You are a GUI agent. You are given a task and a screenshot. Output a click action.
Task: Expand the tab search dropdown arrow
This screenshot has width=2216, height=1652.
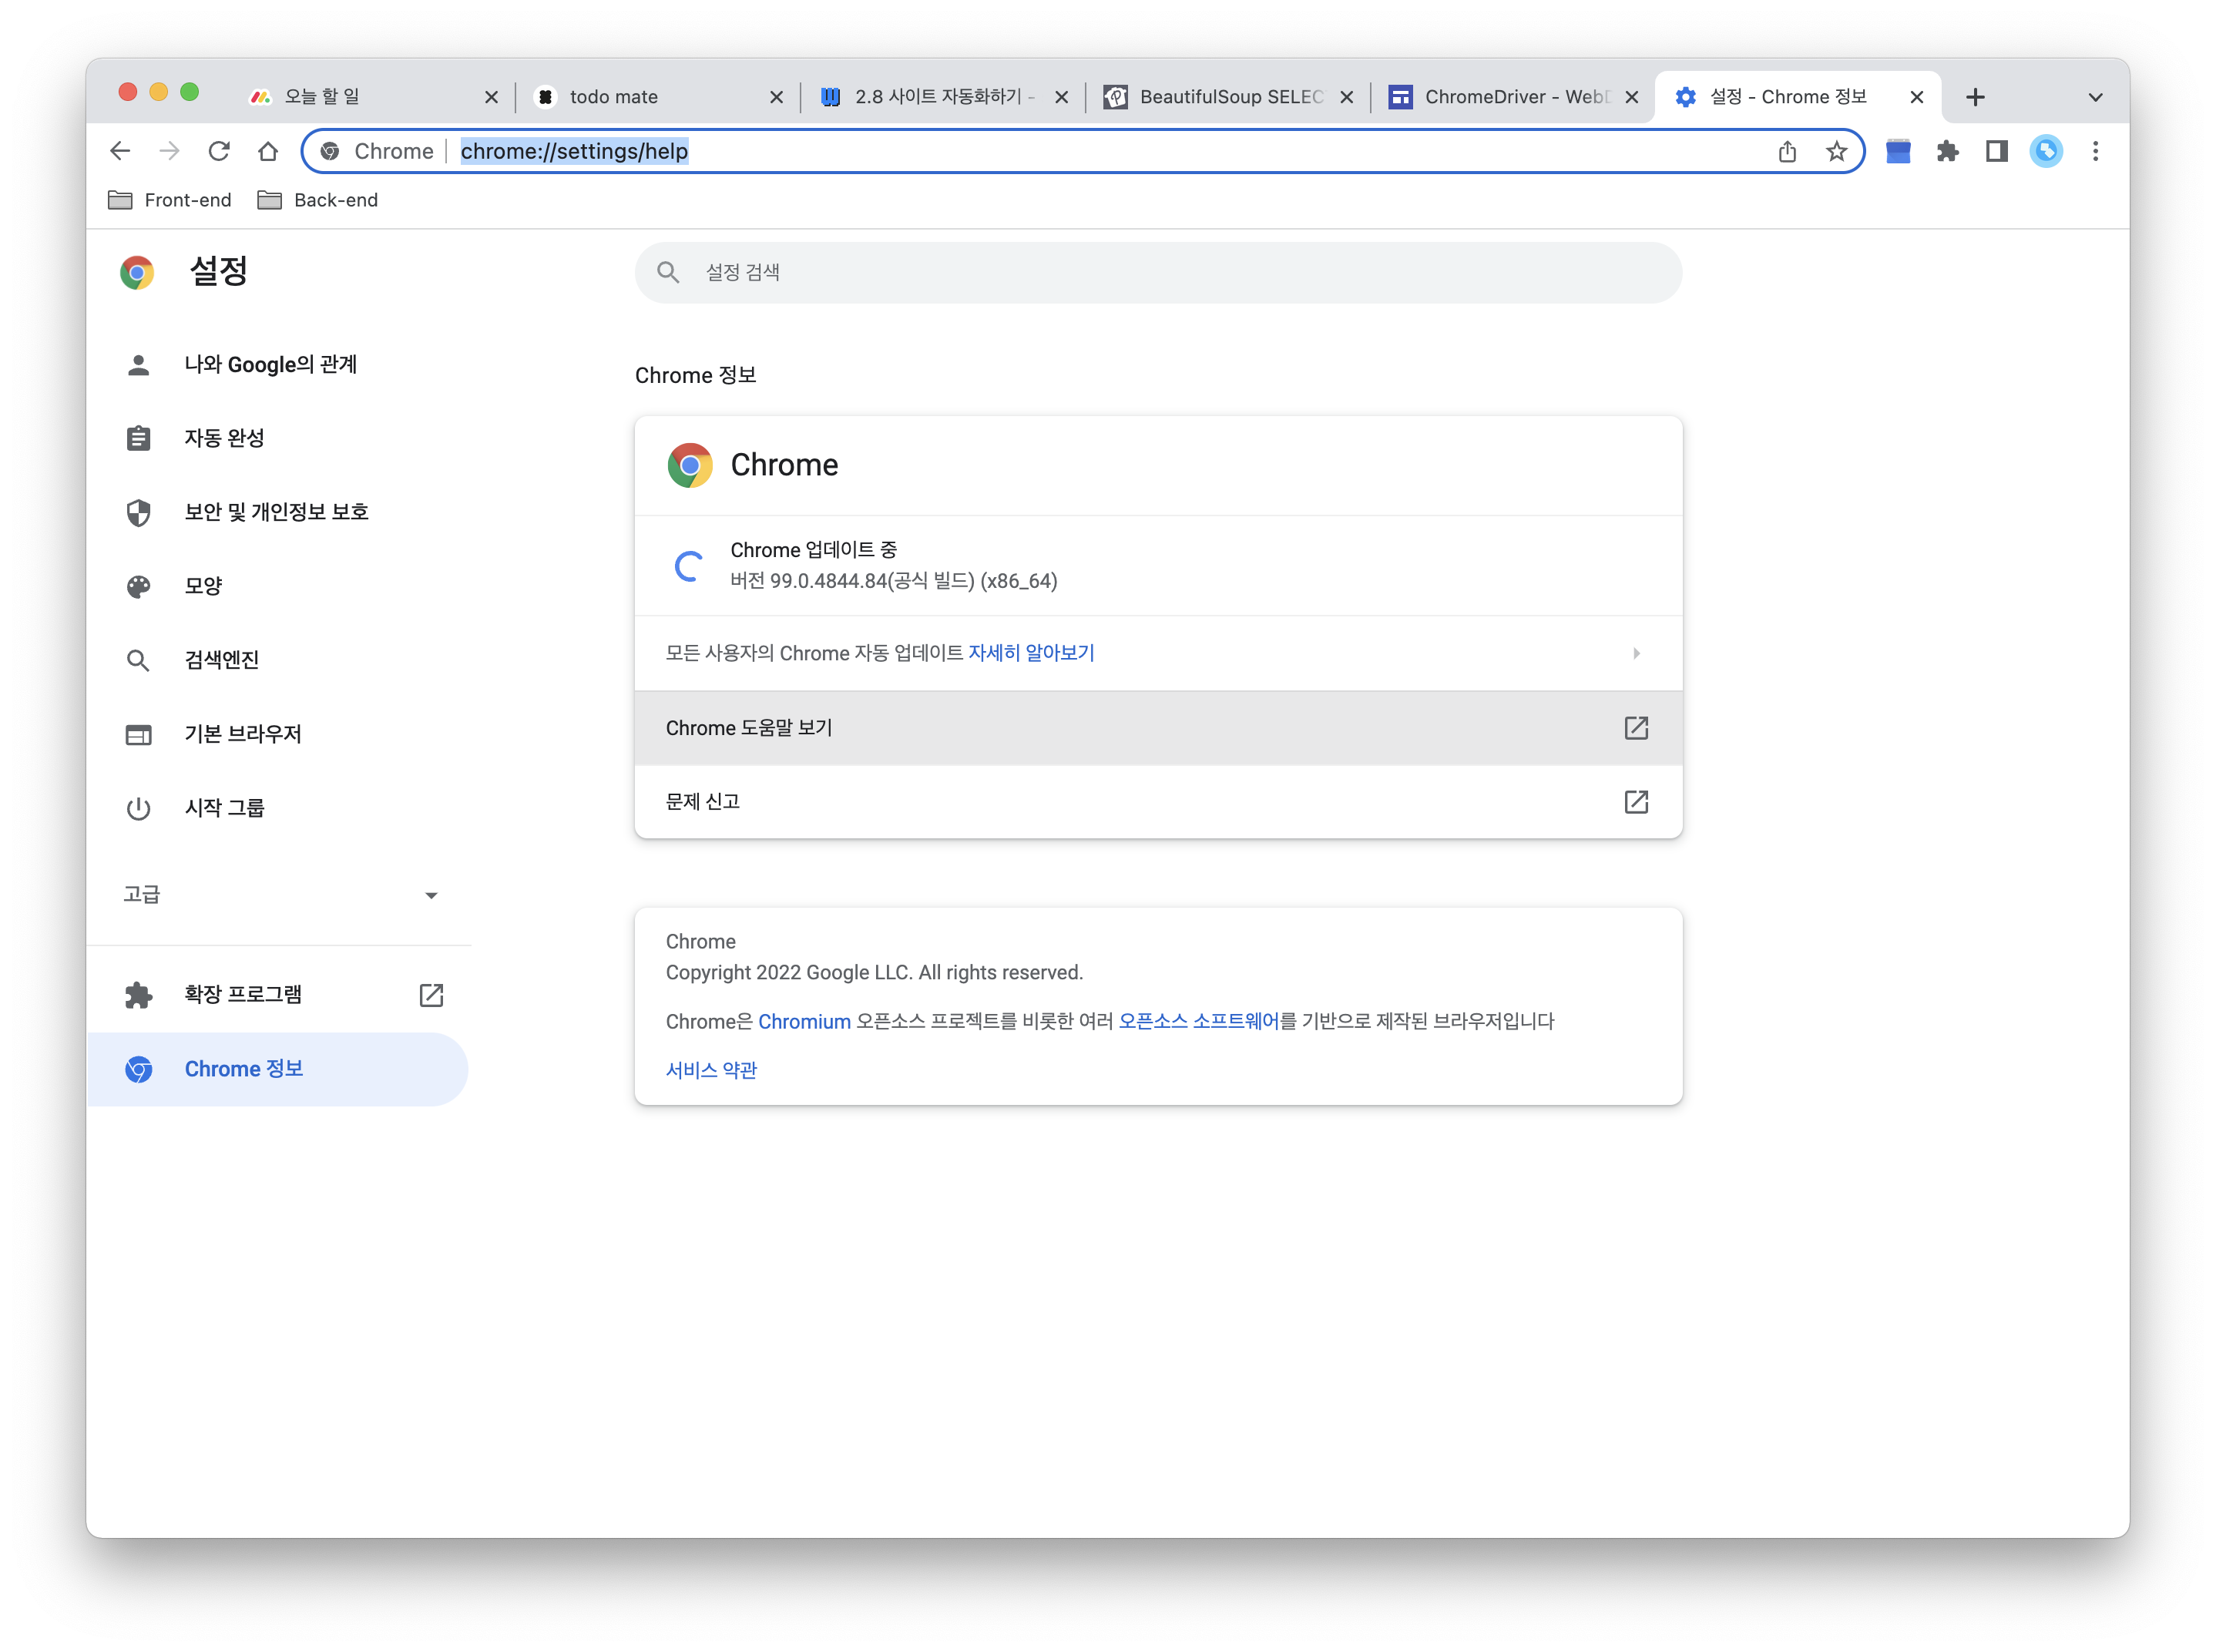2094,97
